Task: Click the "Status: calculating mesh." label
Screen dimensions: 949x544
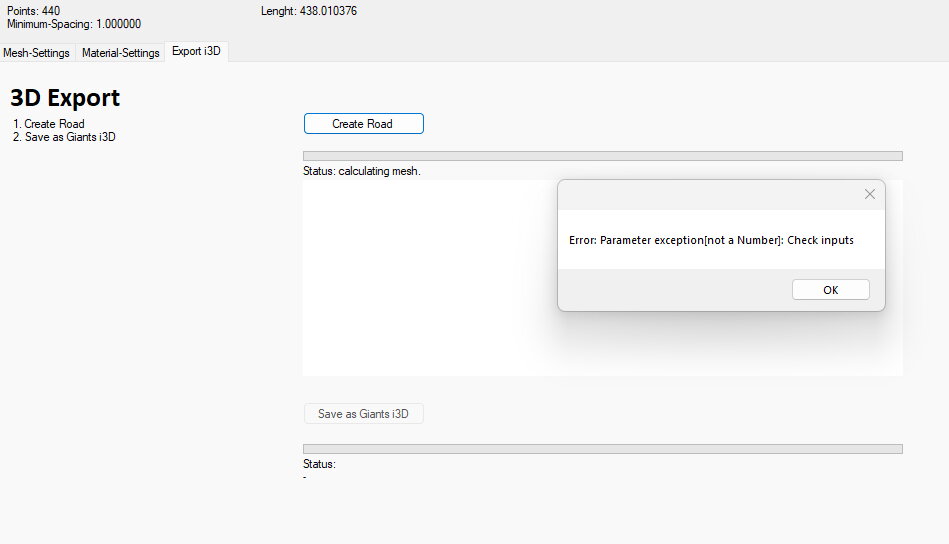Action: (x=361, y=171)
